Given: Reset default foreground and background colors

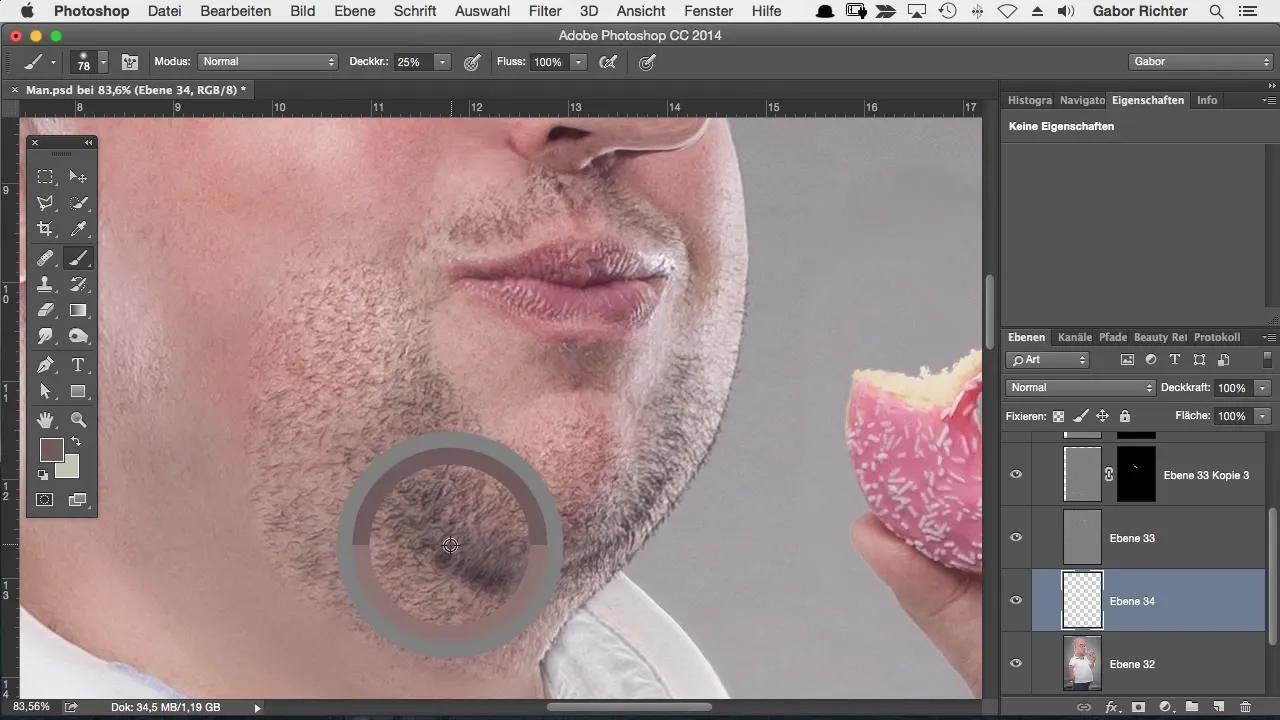Looking at the screenshot, I should tap(43, 475).
